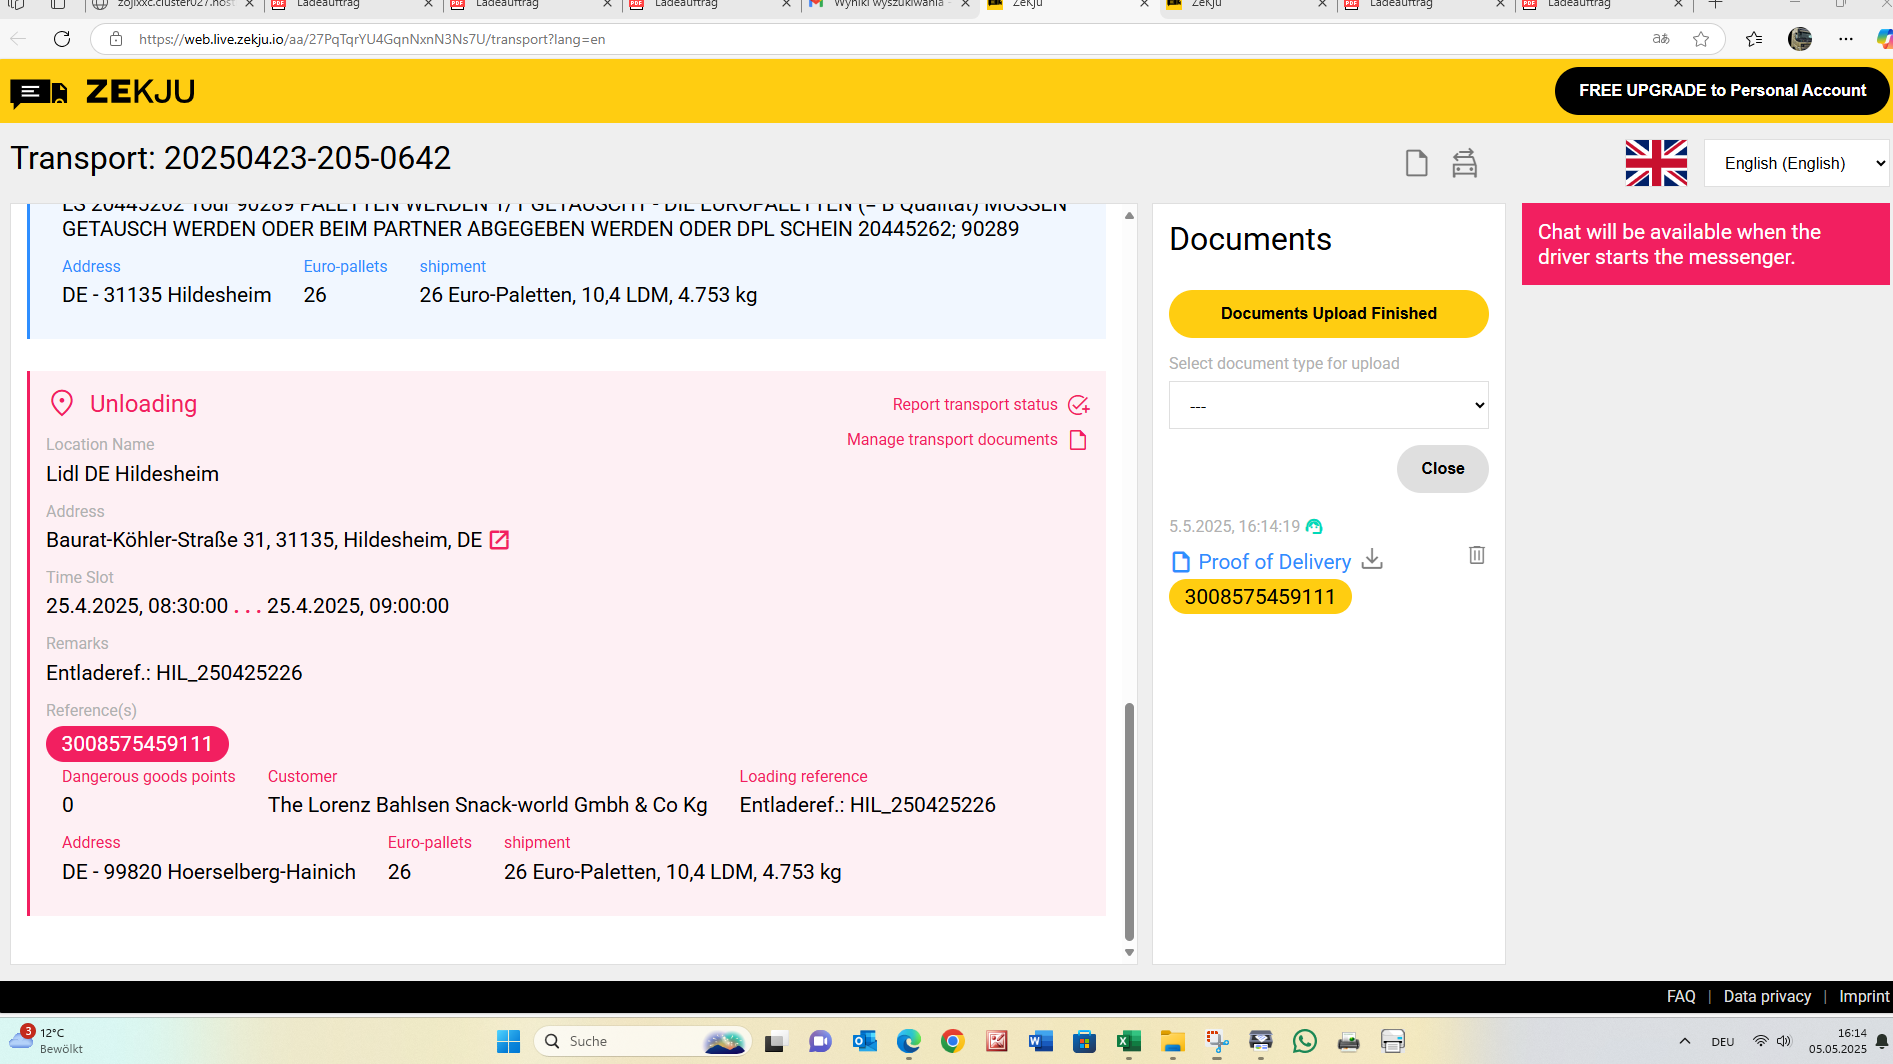Open the browser favorites list icon
The image size is (1893, 1064).
click(1754, 39)
